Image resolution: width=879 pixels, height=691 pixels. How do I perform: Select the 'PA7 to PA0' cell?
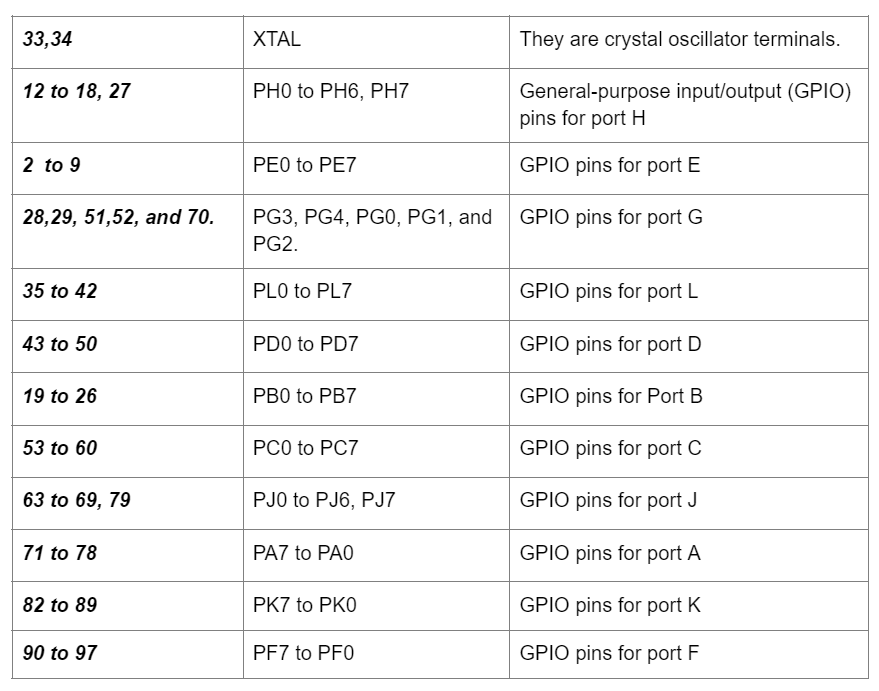[376, 556]
